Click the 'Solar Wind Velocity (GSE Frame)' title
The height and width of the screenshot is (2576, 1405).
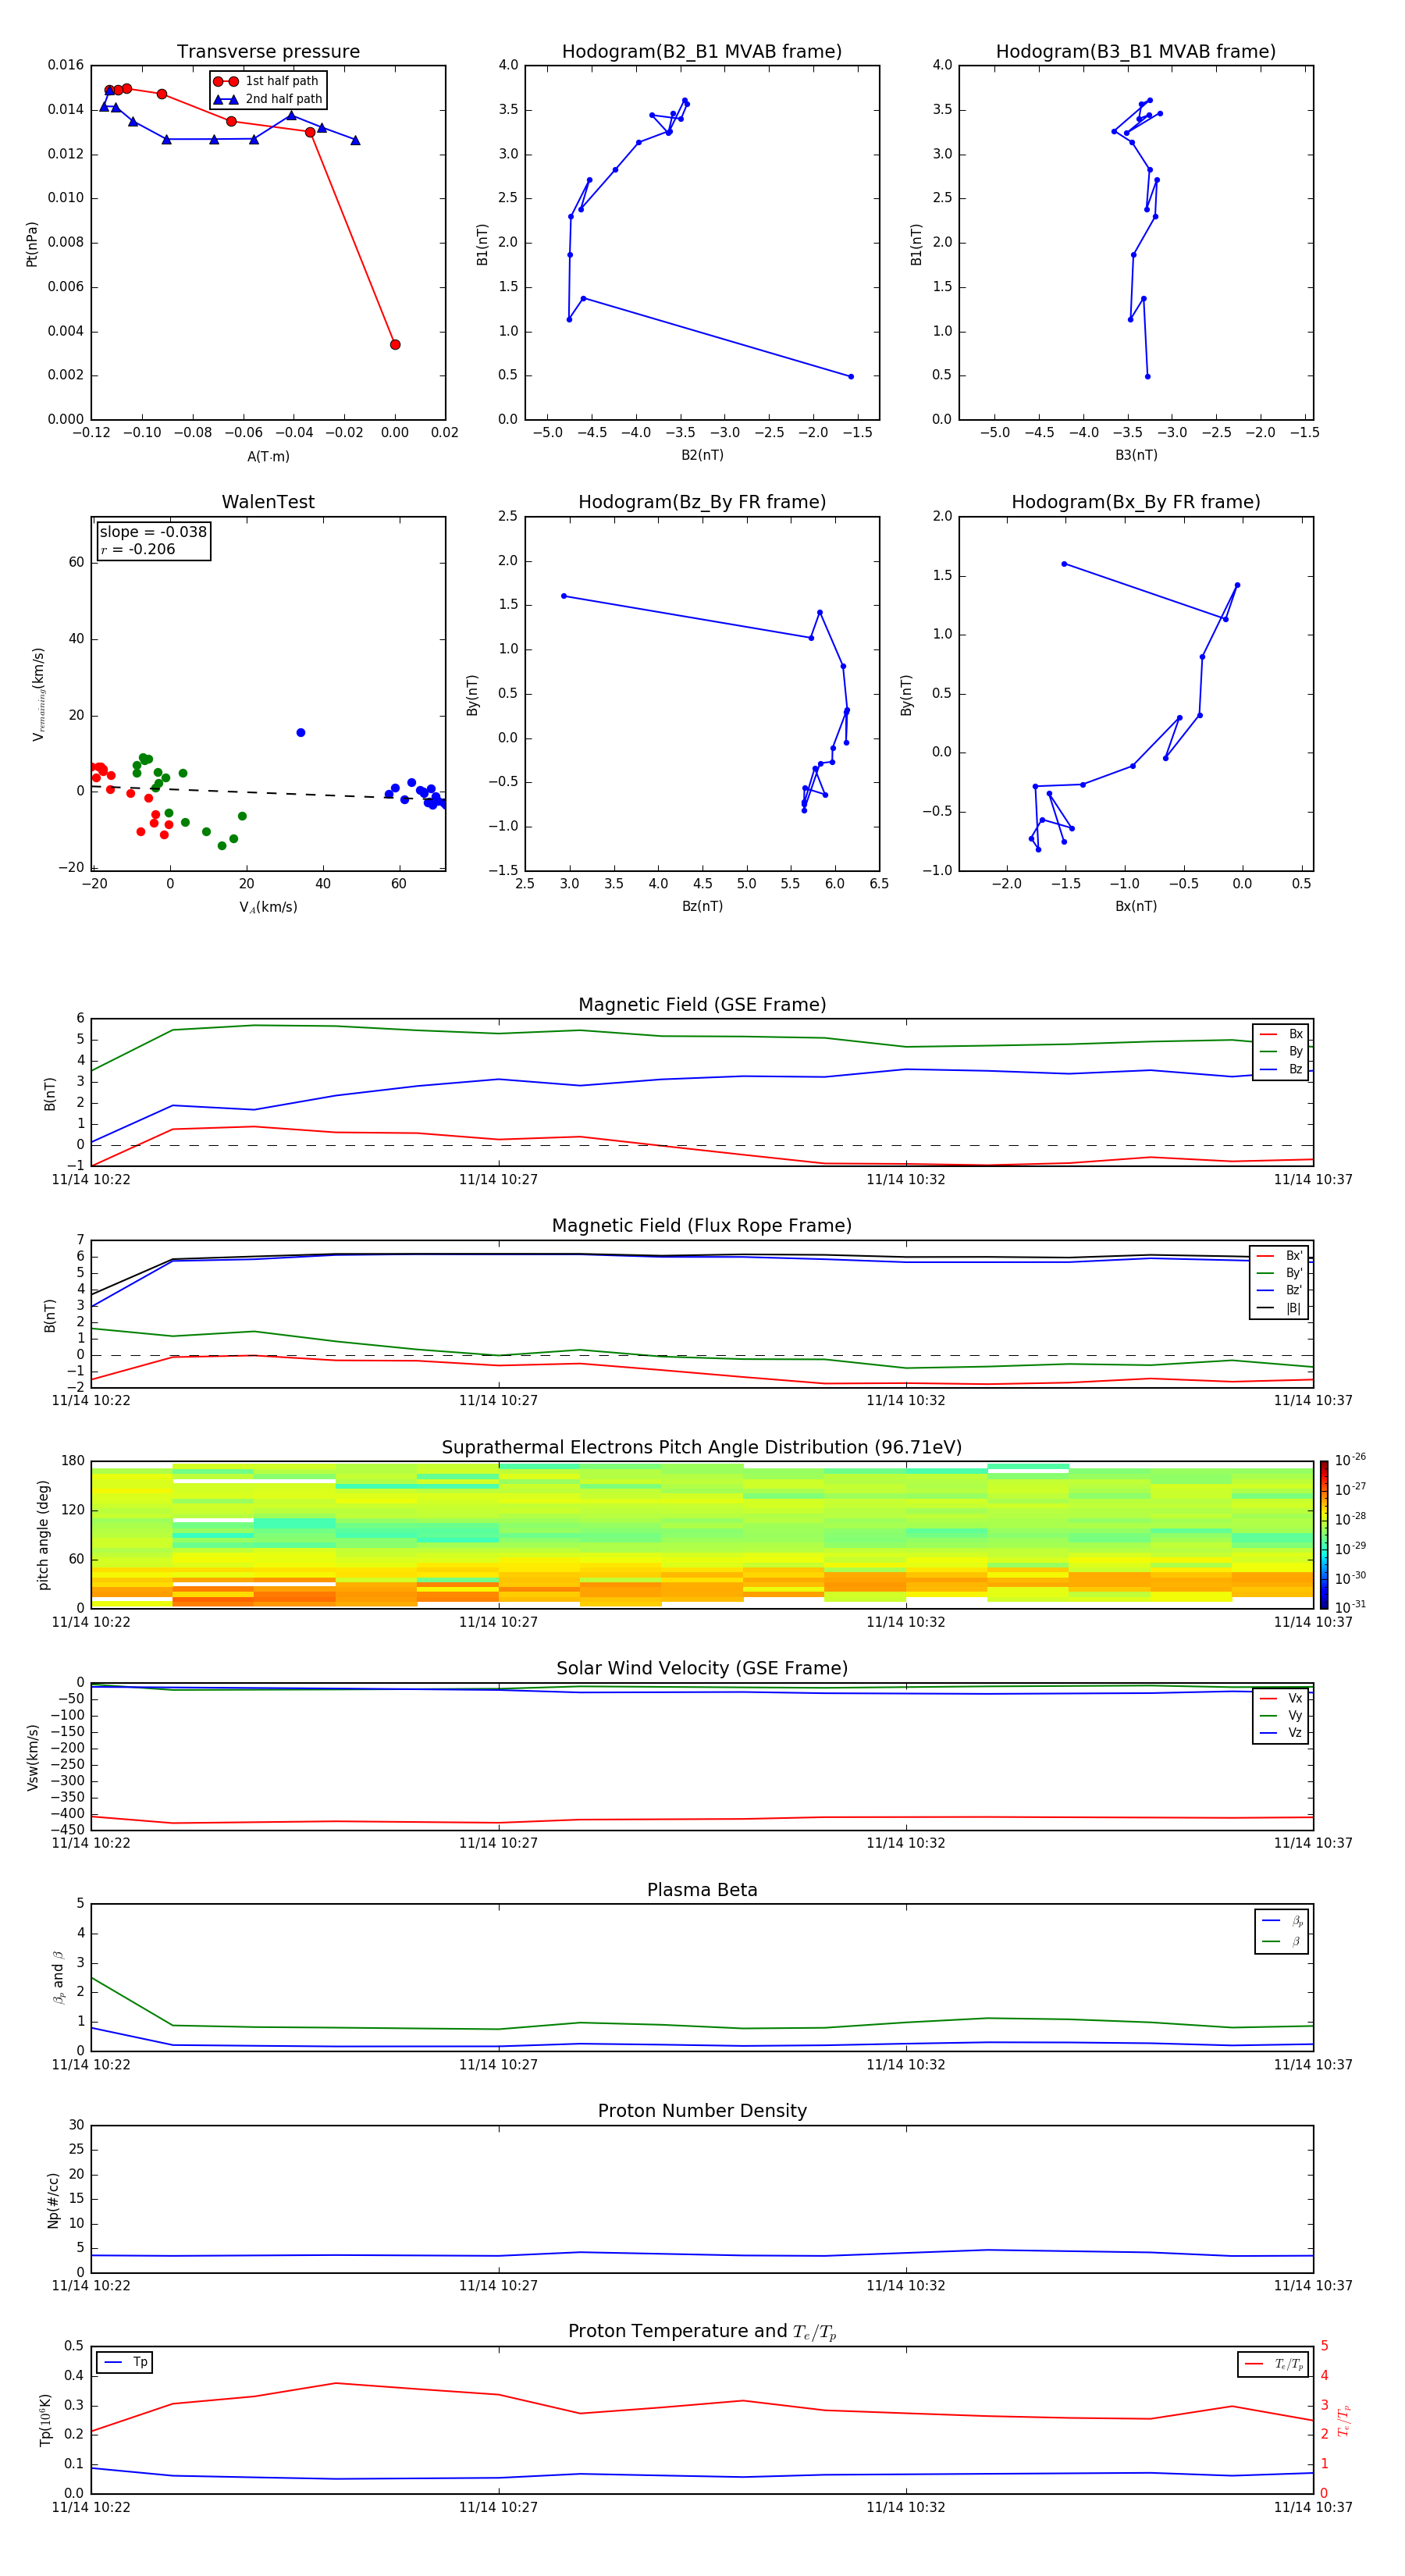tap(702, 1668)
